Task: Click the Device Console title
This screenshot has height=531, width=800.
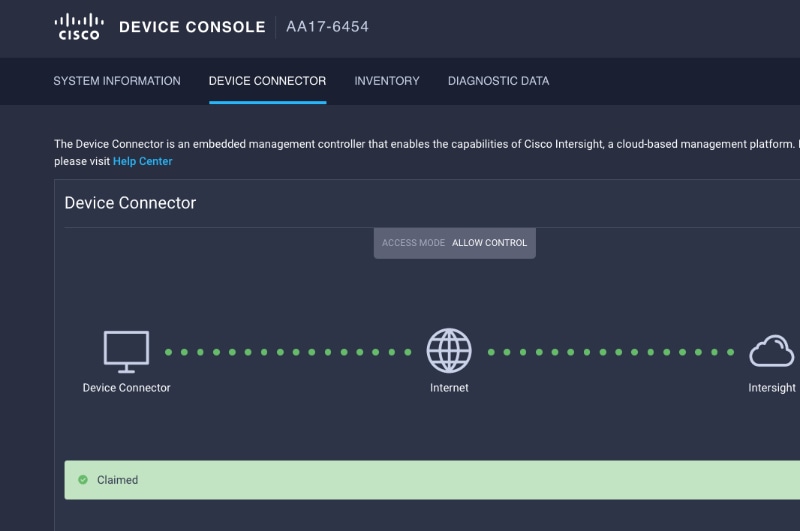Action: tap(192, 27)
